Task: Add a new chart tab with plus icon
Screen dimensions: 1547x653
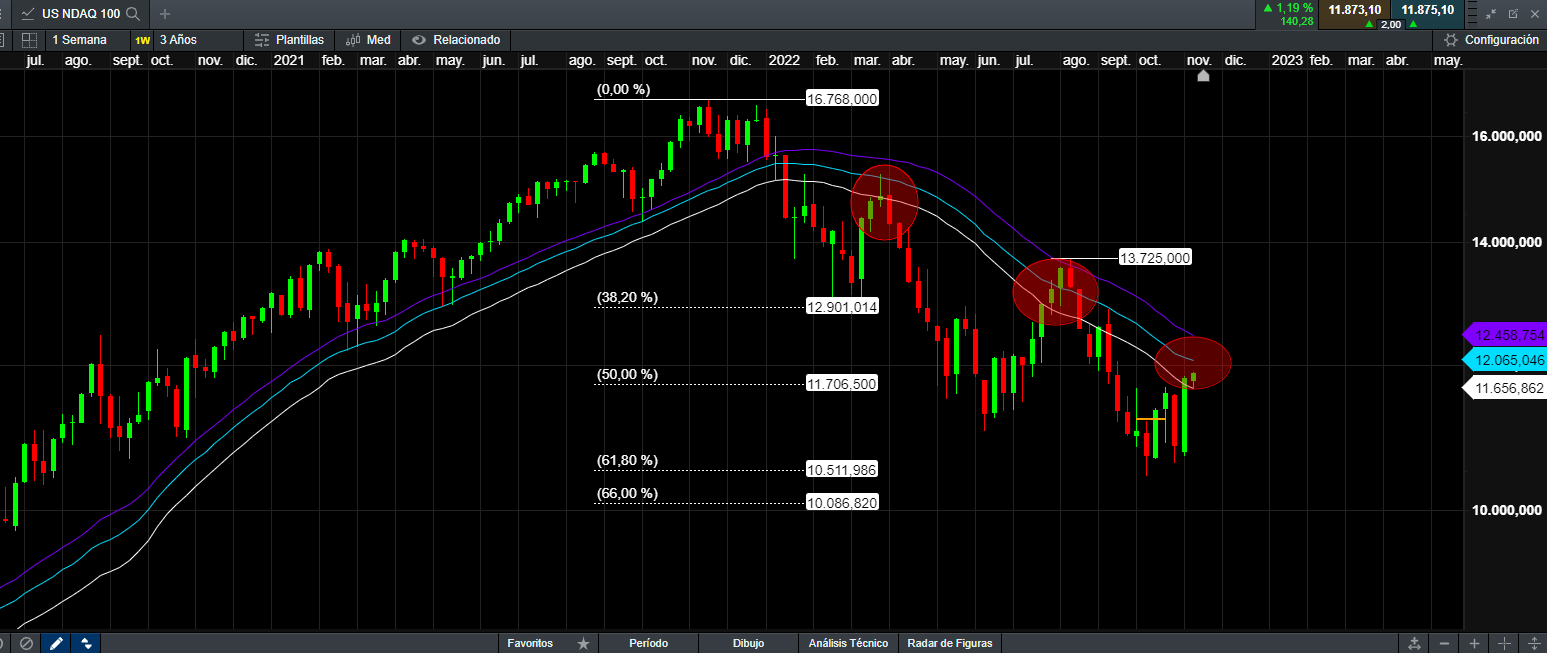Action: click(165, 14)
